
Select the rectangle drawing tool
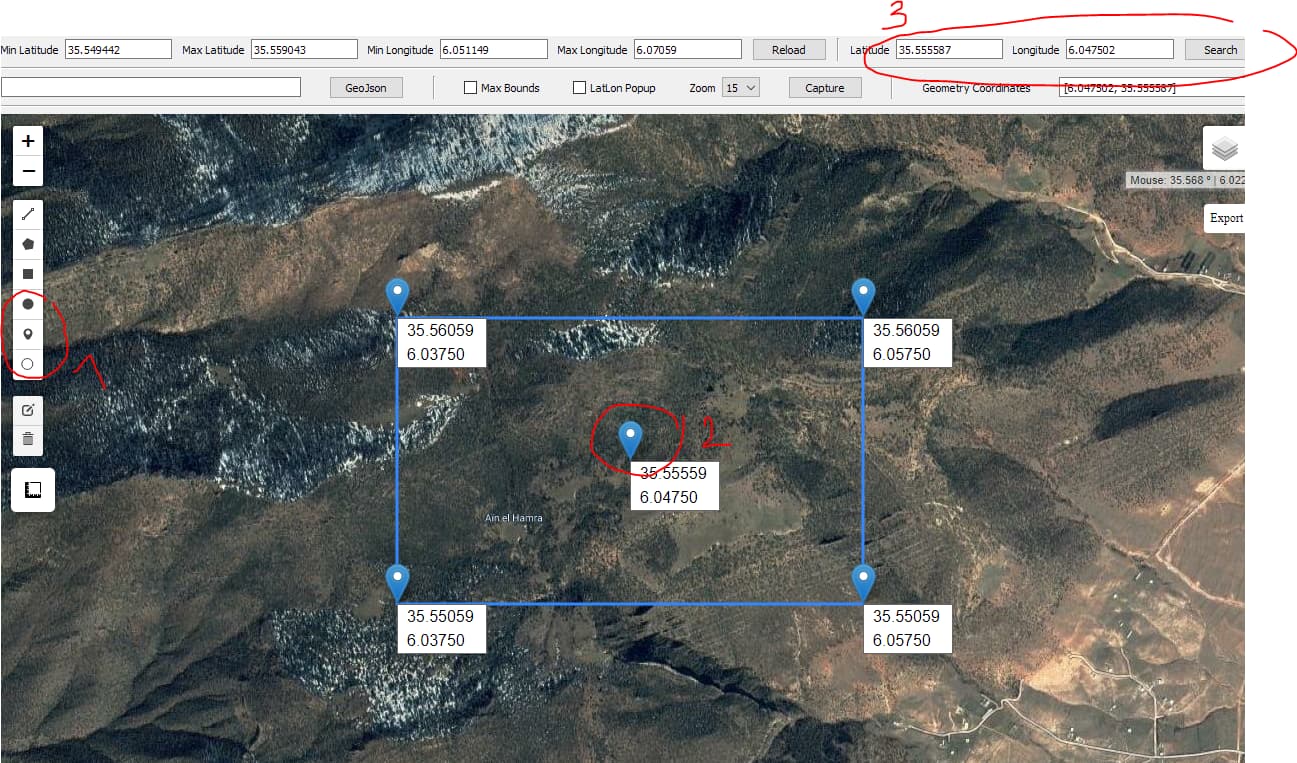28,273
